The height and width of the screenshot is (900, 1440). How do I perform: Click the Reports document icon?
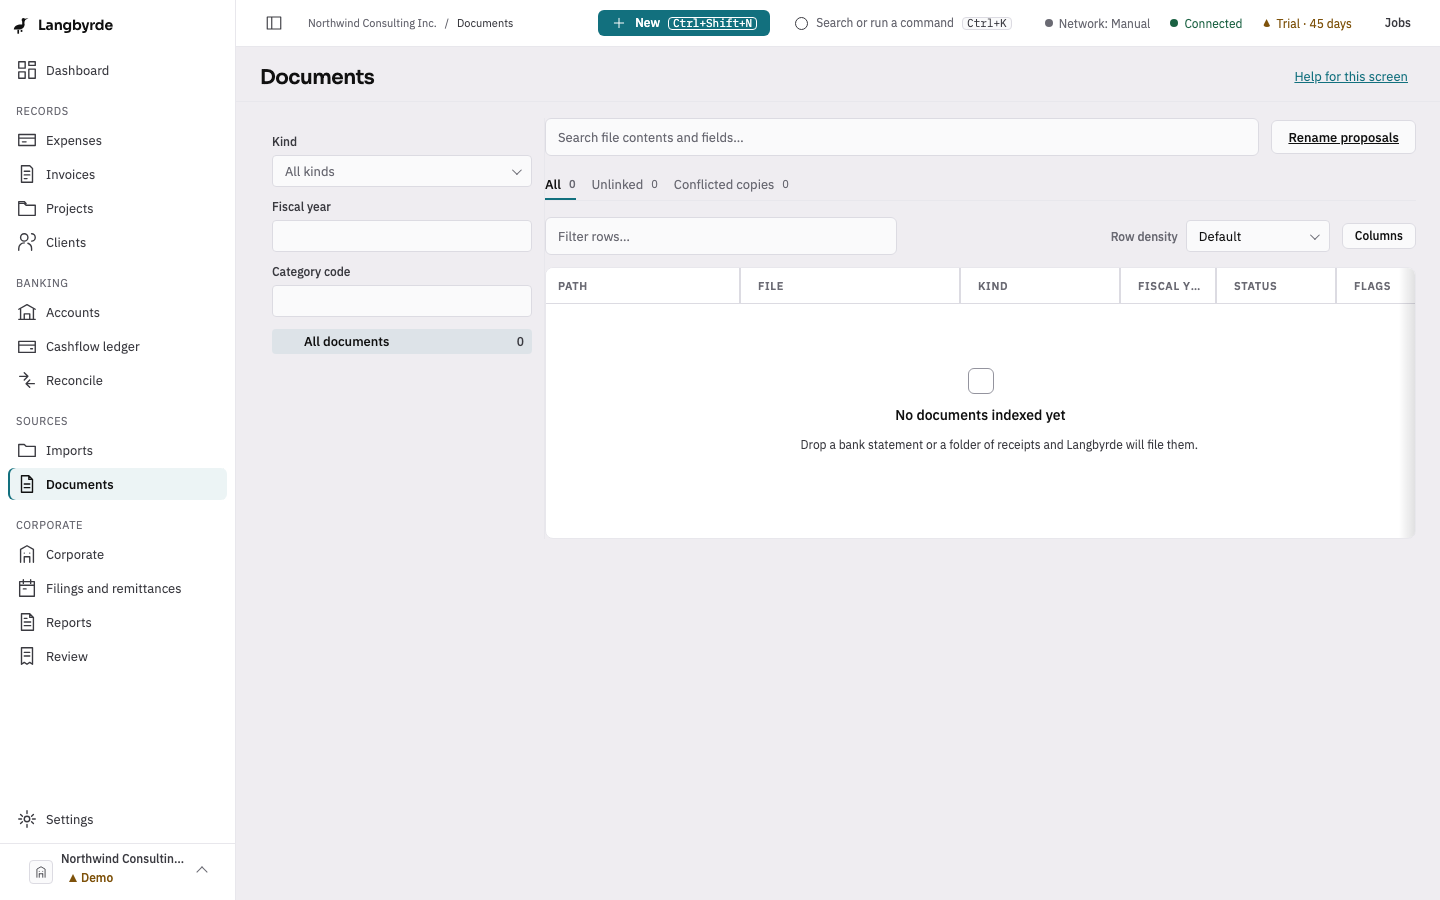point(27,622)
